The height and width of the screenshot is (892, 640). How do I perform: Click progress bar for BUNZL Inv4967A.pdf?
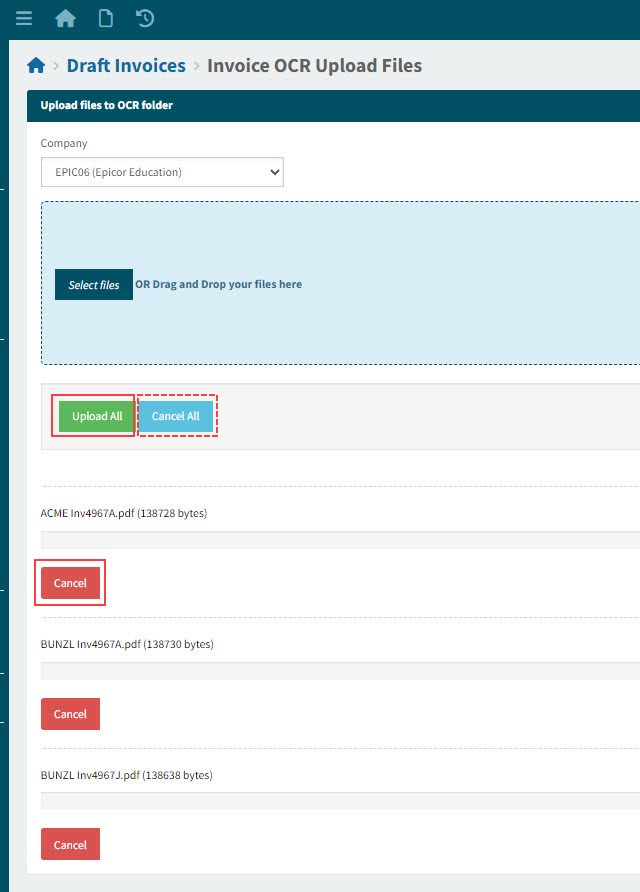340,671
